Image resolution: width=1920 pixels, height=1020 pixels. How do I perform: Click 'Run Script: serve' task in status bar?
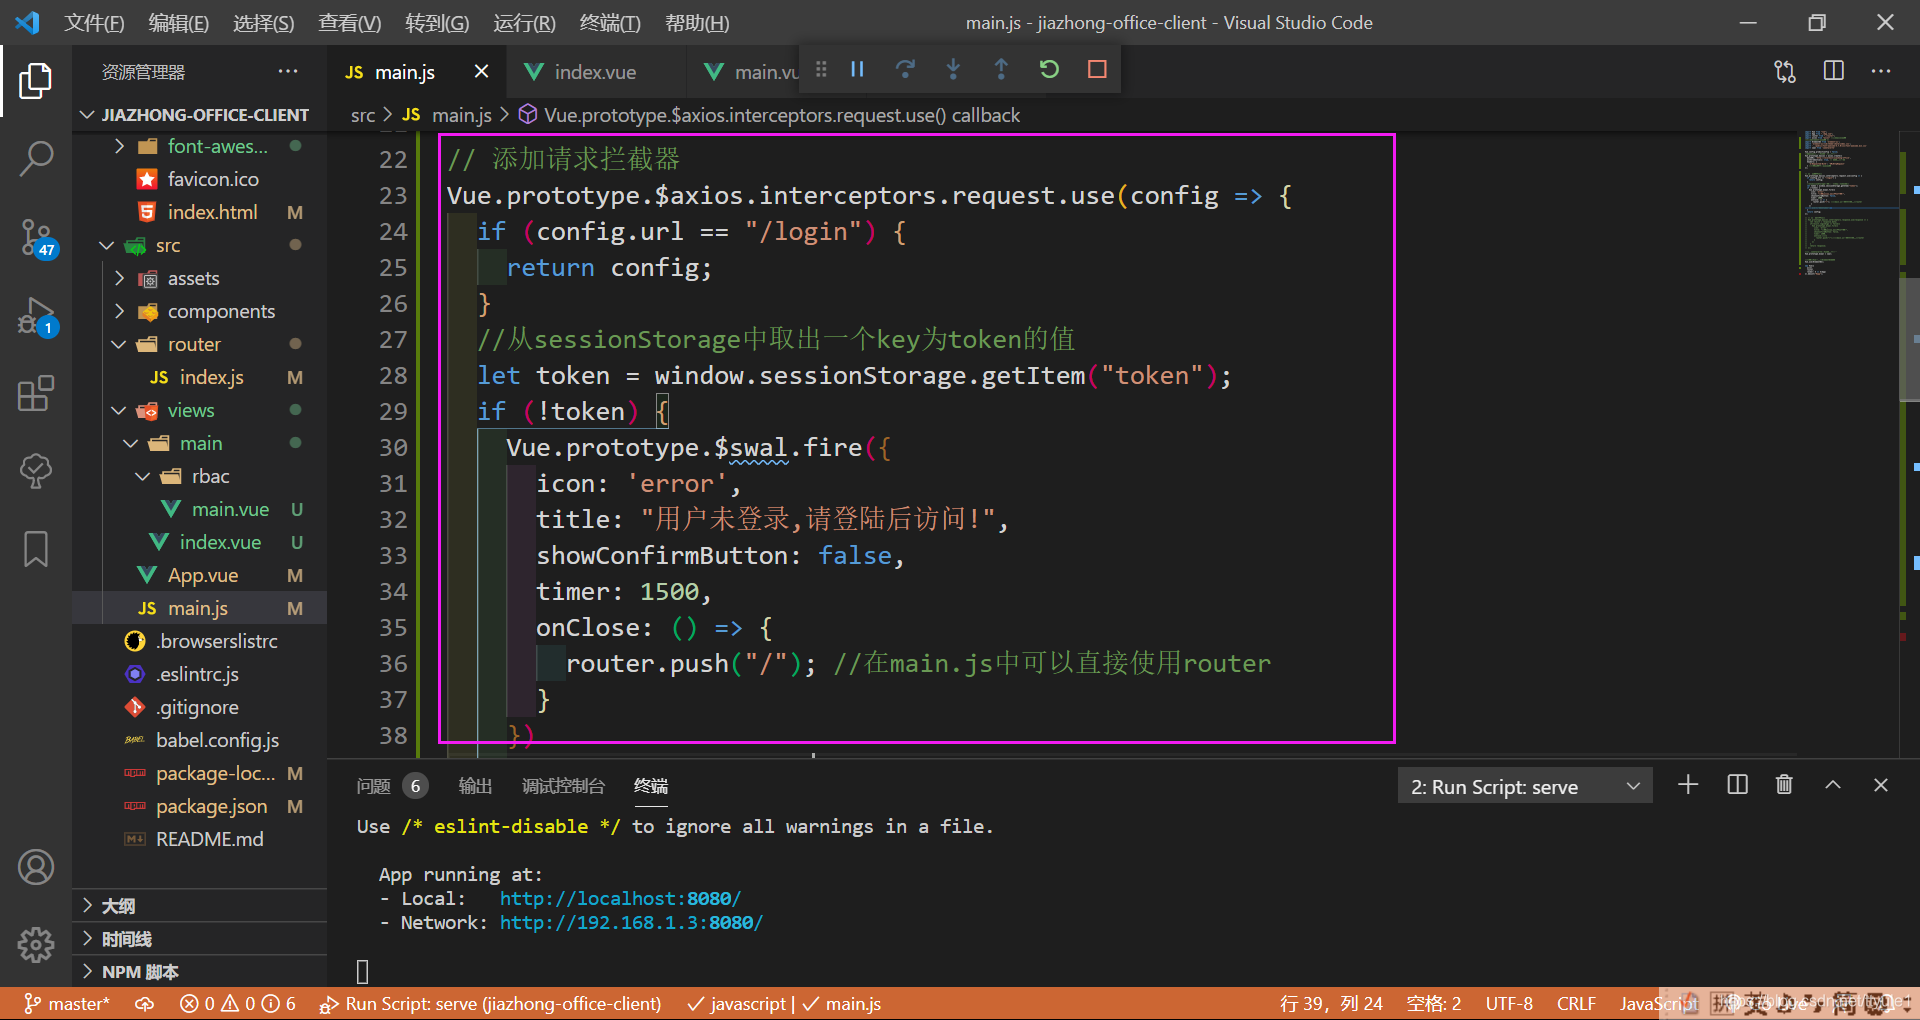tap(490, 1003)
